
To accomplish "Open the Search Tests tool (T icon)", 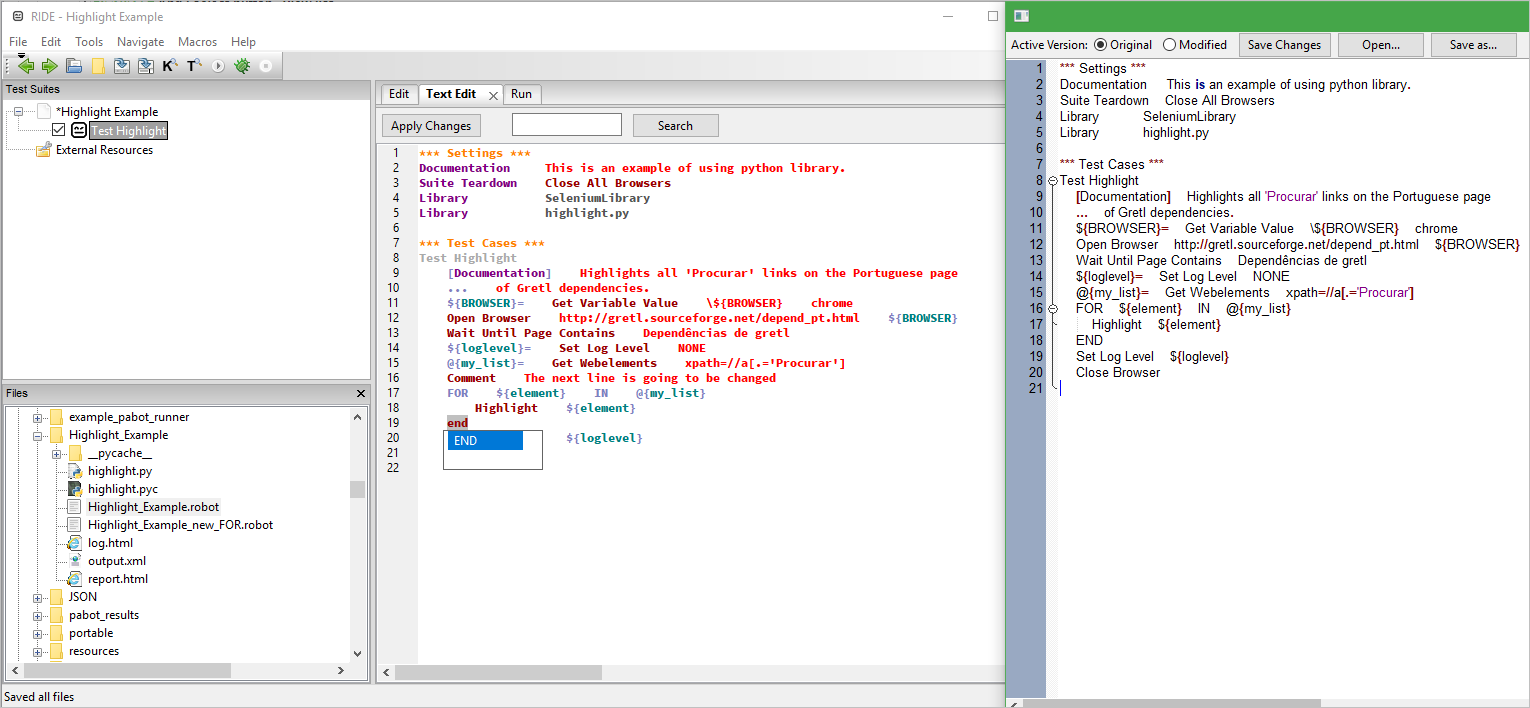I will point(192,66).
